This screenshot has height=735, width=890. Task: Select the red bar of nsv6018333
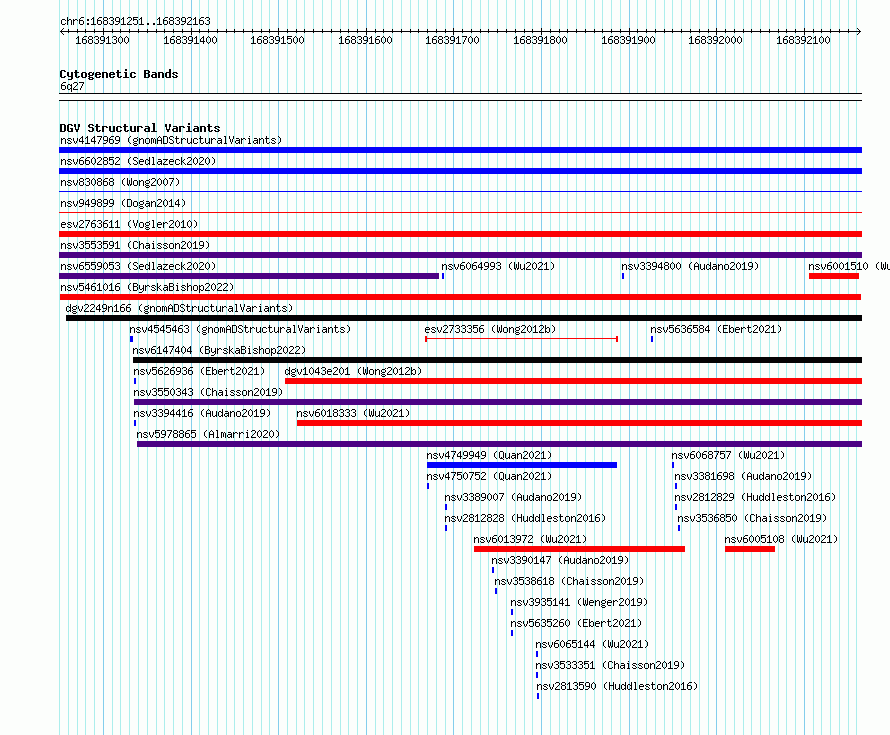point(579,423)
